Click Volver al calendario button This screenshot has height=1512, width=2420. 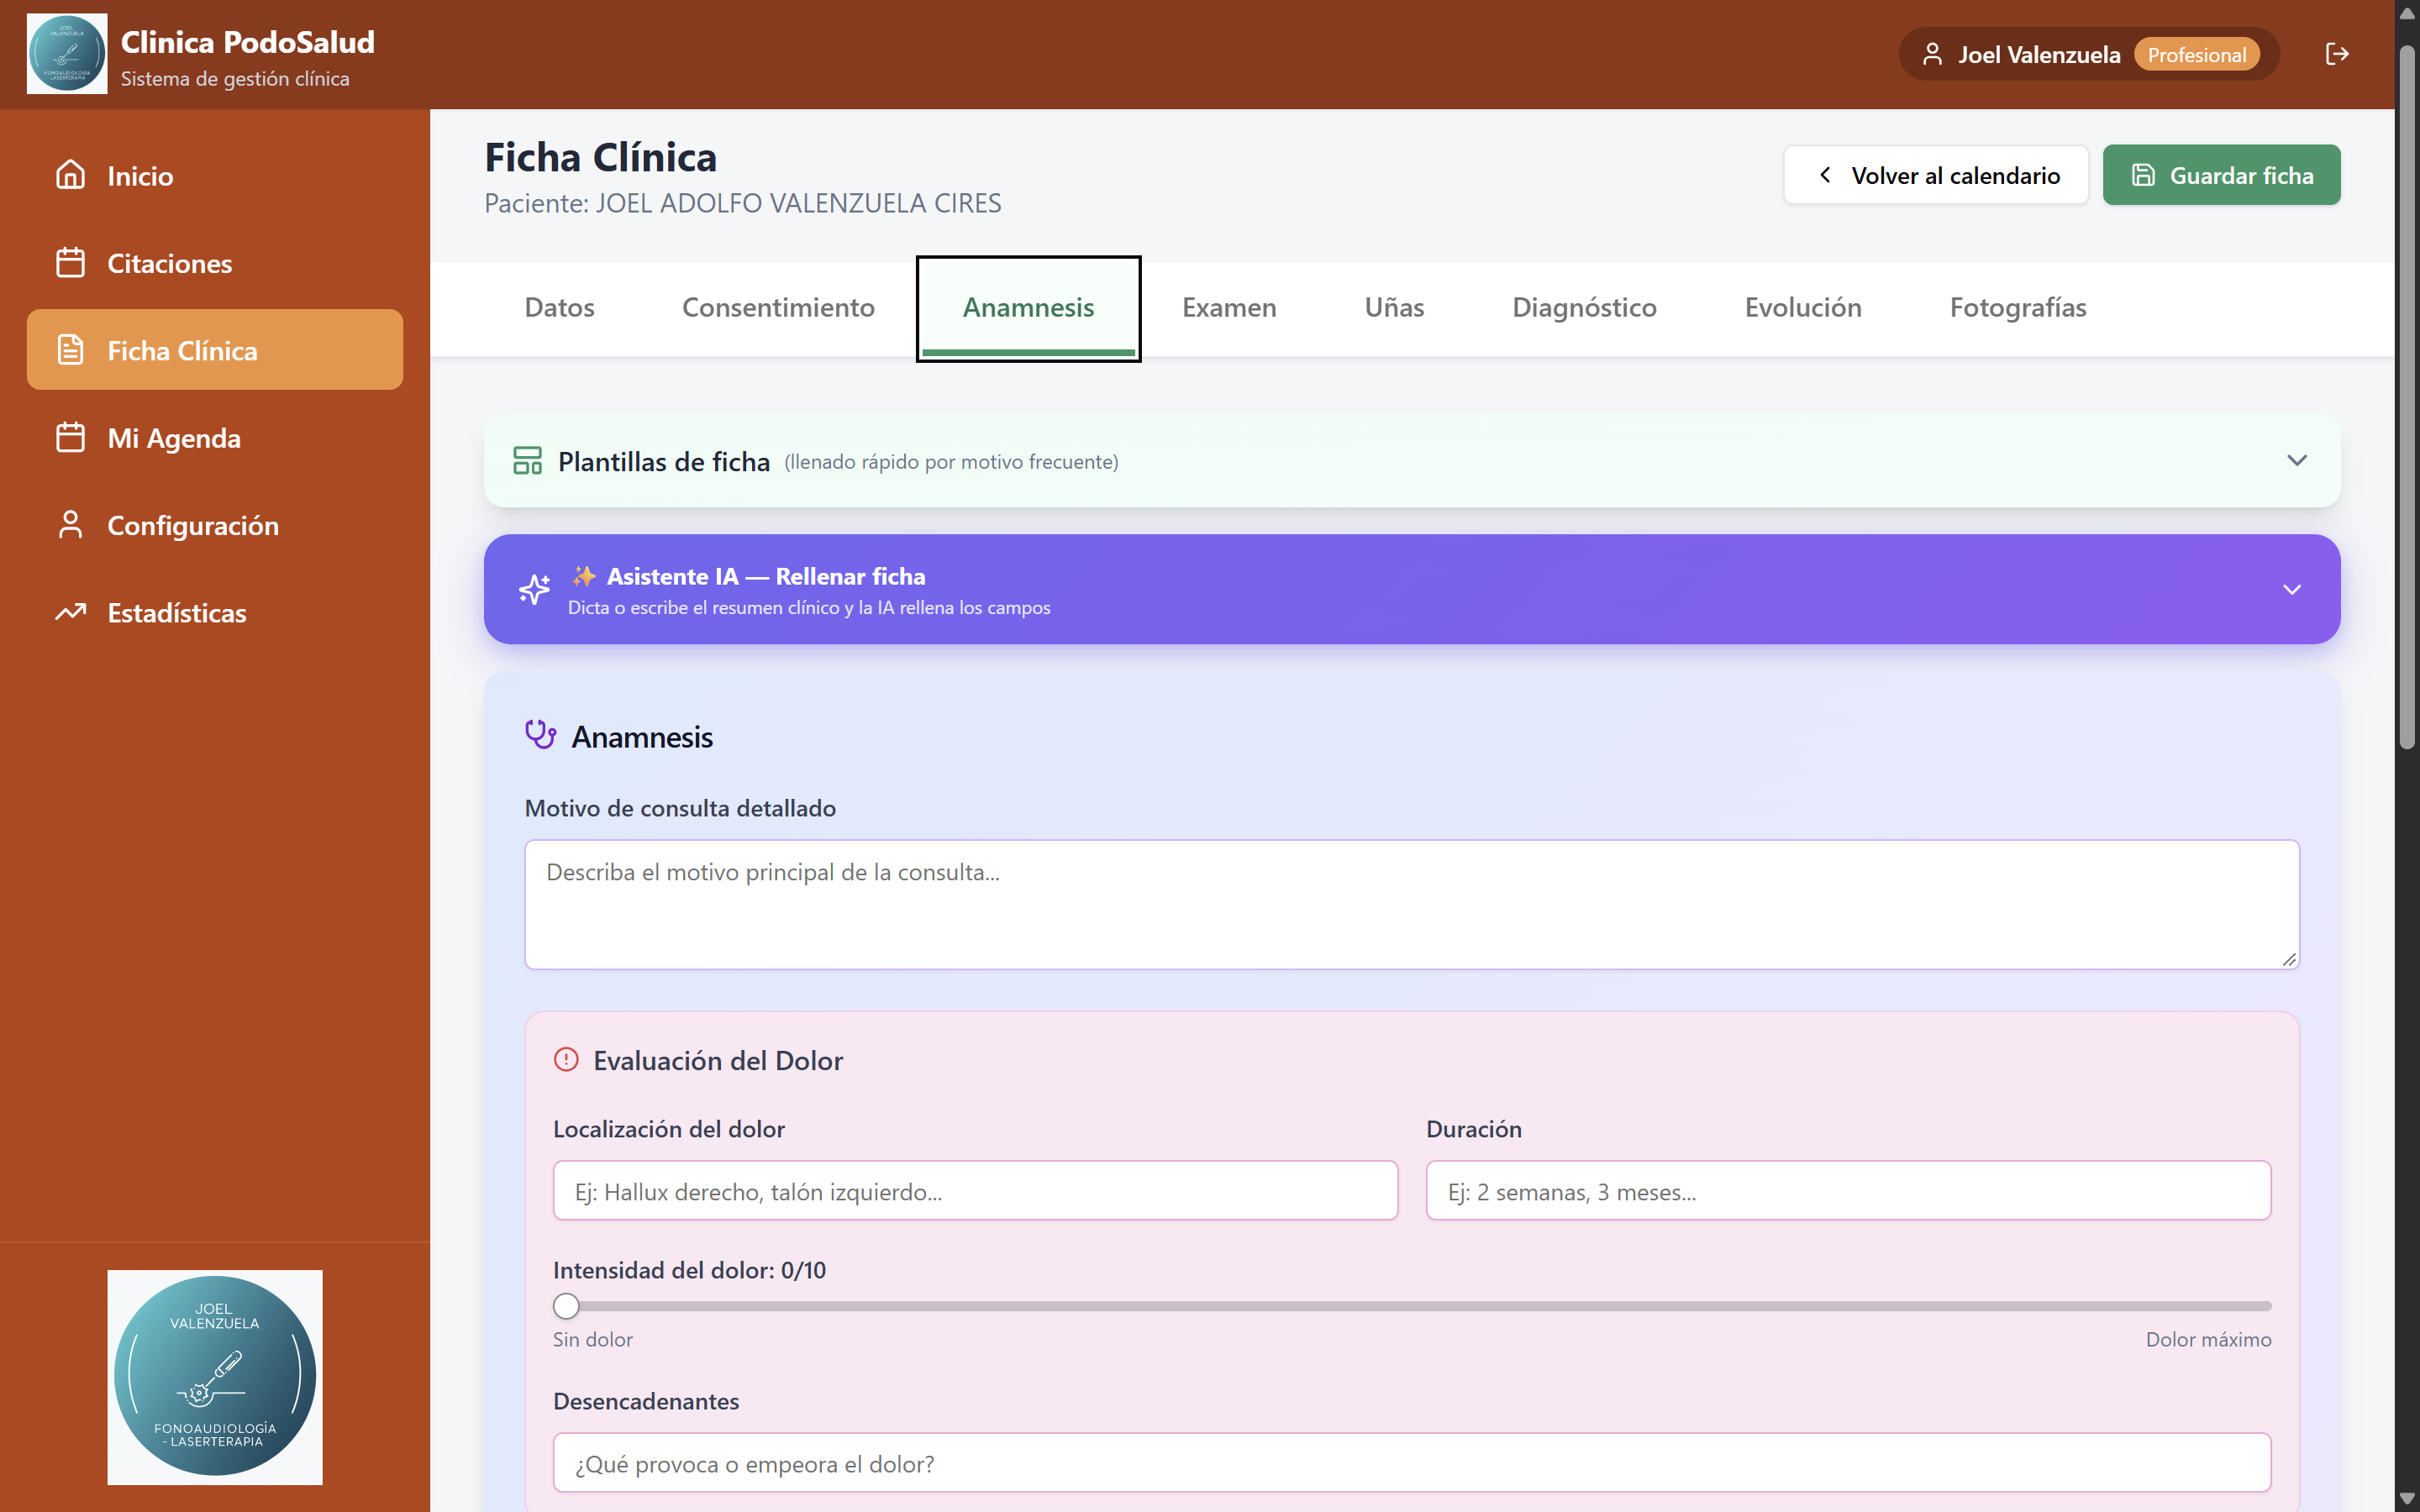click(1935, 175)
